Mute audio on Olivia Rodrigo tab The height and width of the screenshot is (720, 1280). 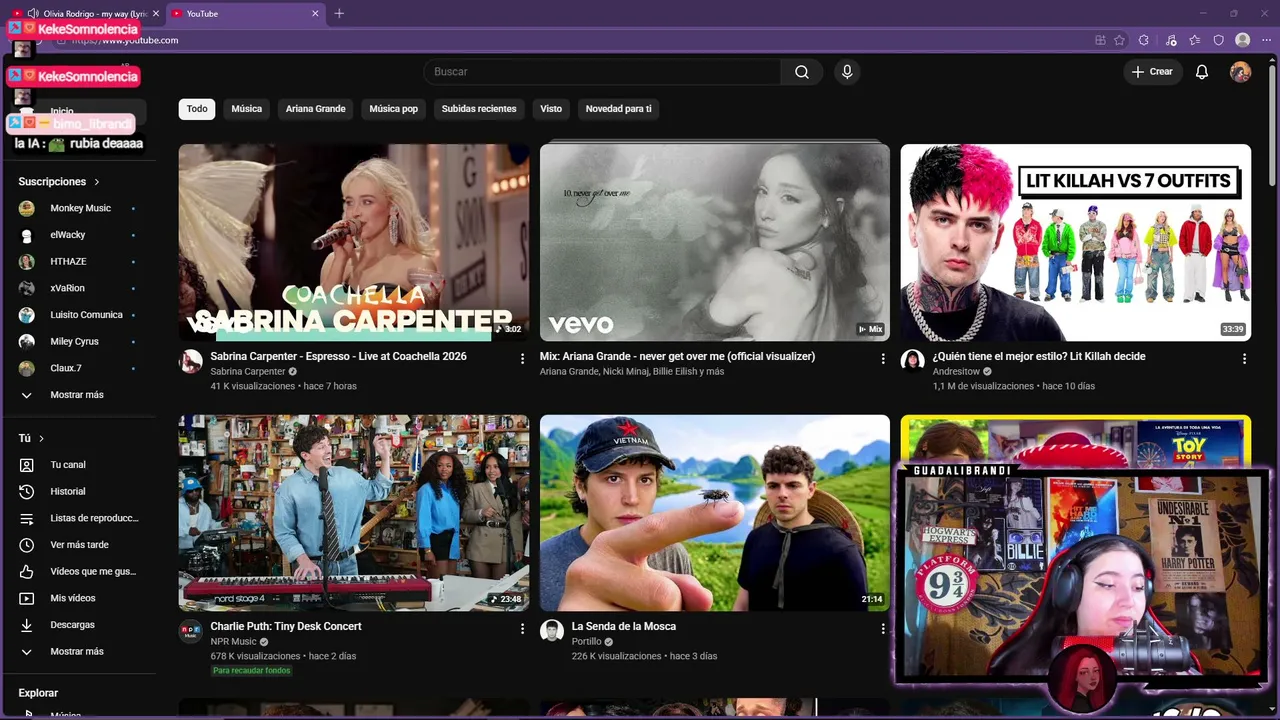[33, 14]
